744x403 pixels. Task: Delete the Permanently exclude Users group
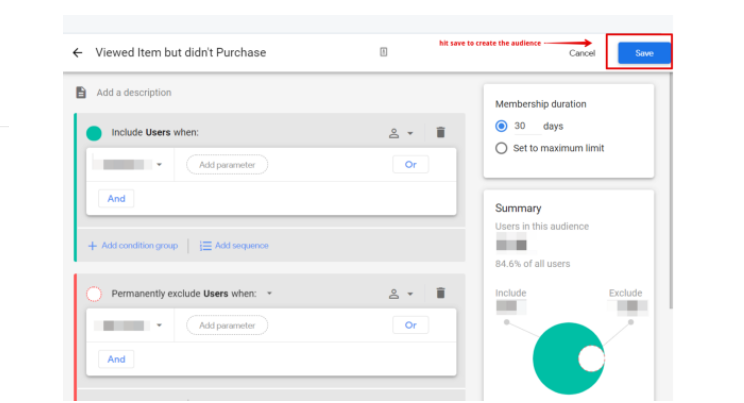coord(440,293)
